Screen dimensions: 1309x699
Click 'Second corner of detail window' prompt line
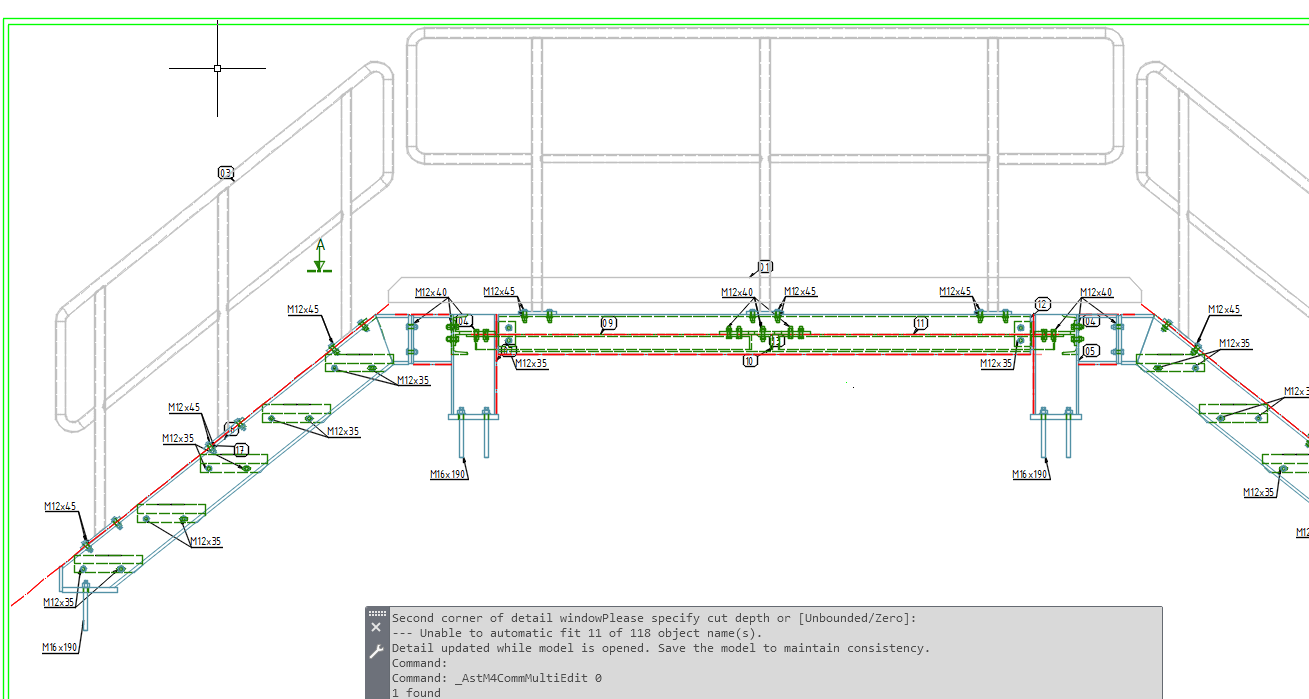tap(654, 618)
